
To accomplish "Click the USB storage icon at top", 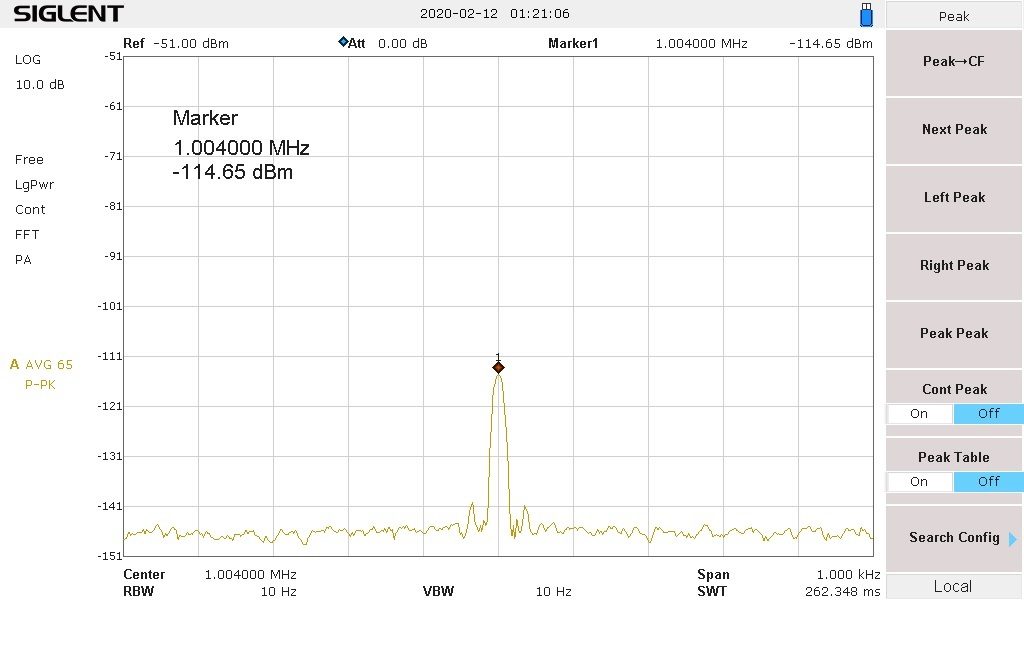I will [866, 15].
